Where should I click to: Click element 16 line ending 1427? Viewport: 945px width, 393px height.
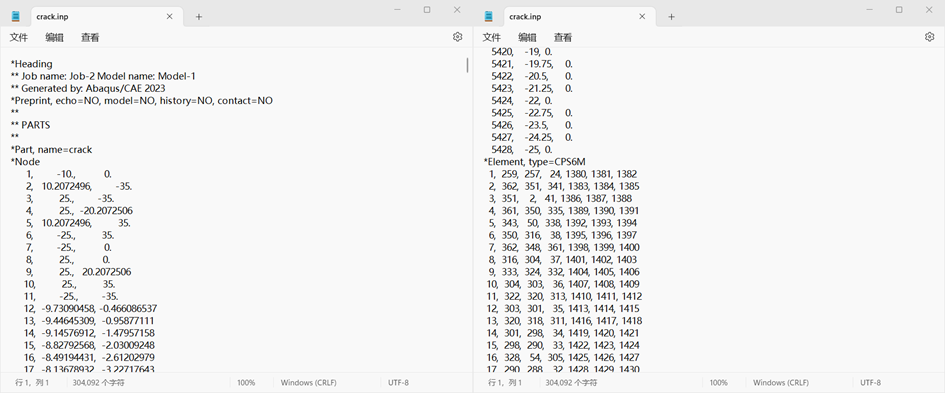pyautogui.click(x=563, y=357)
